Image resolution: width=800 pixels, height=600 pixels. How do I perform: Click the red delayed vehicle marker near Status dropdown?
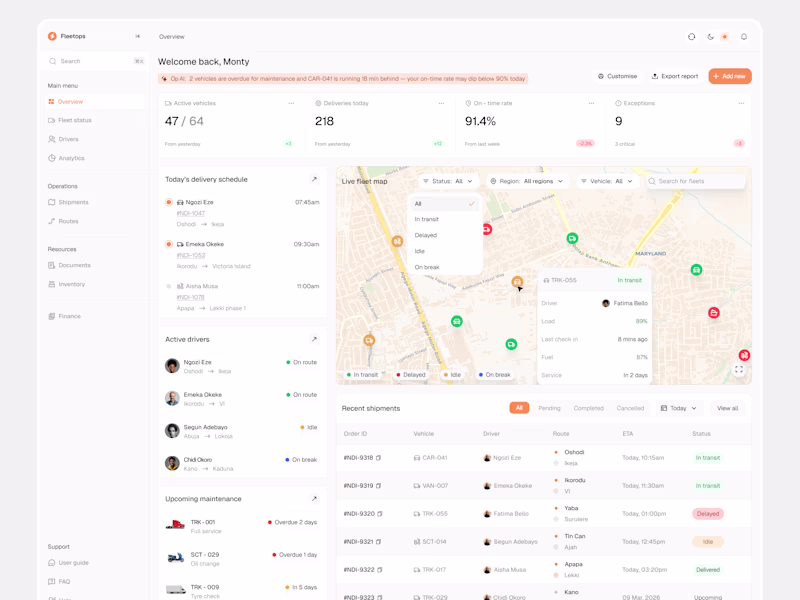click(487, 230)
